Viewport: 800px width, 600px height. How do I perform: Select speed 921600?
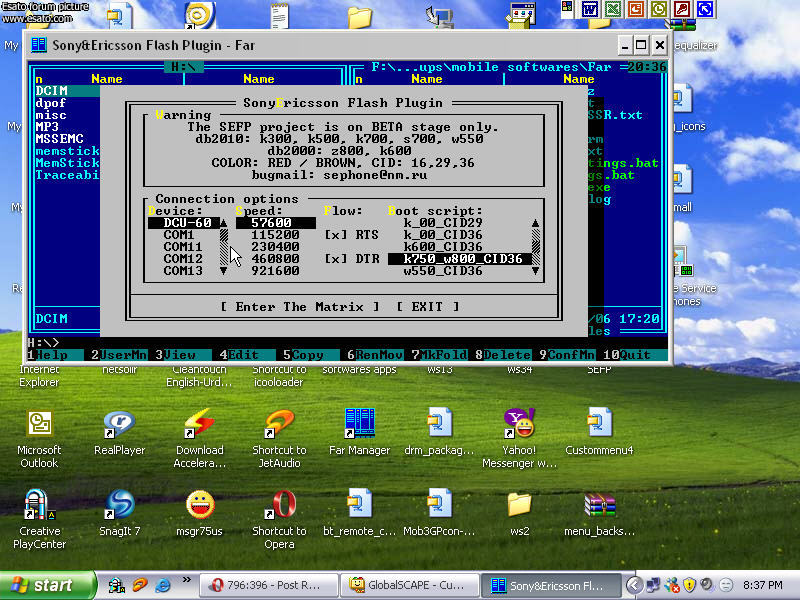click(x=276, y=271)
